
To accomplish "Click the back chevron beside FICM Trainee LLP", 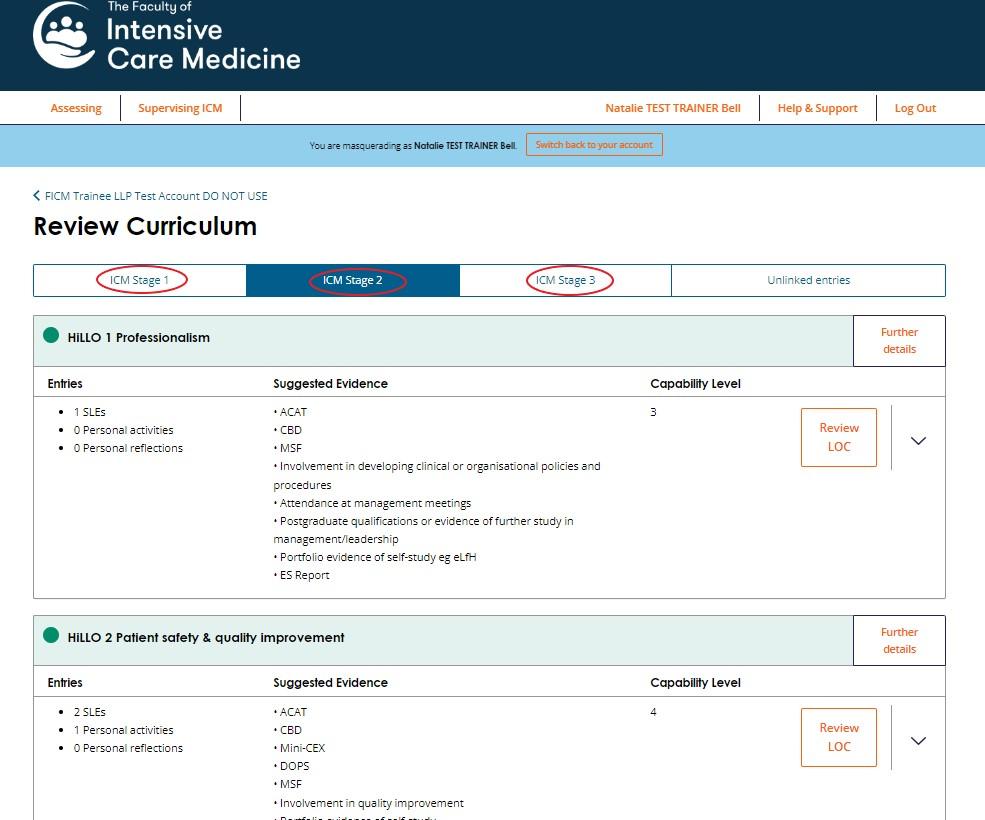I will pos(37,196).
